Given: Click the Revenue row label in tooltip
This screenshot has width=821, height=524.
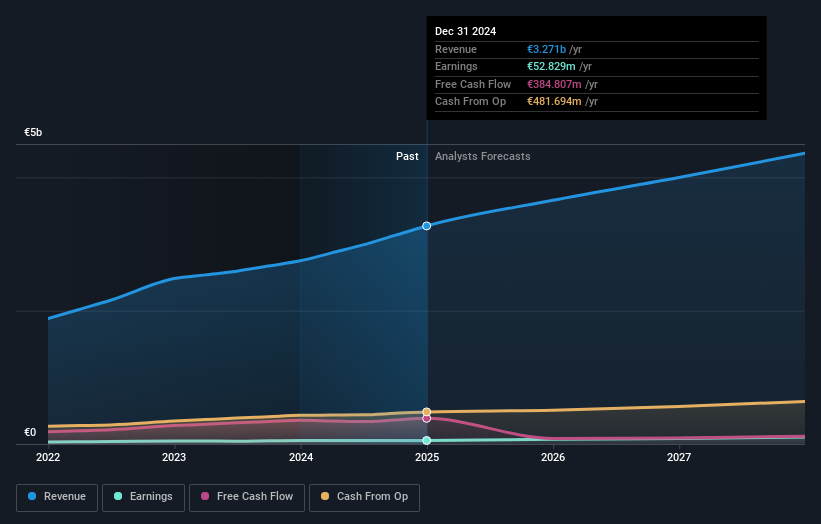Looking at the screenshot, I should click(x=456, y=49).
